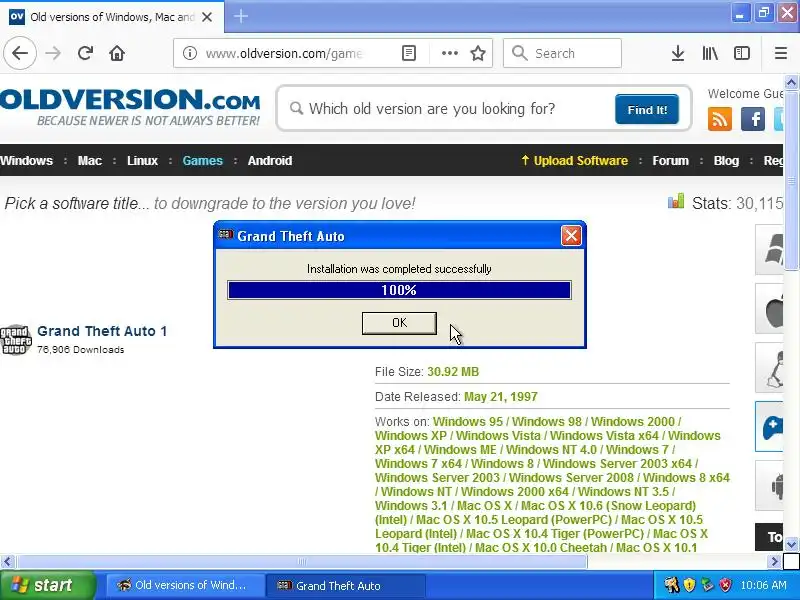
Task: Open page actions three-dot menu
Action: coord(449,53)
